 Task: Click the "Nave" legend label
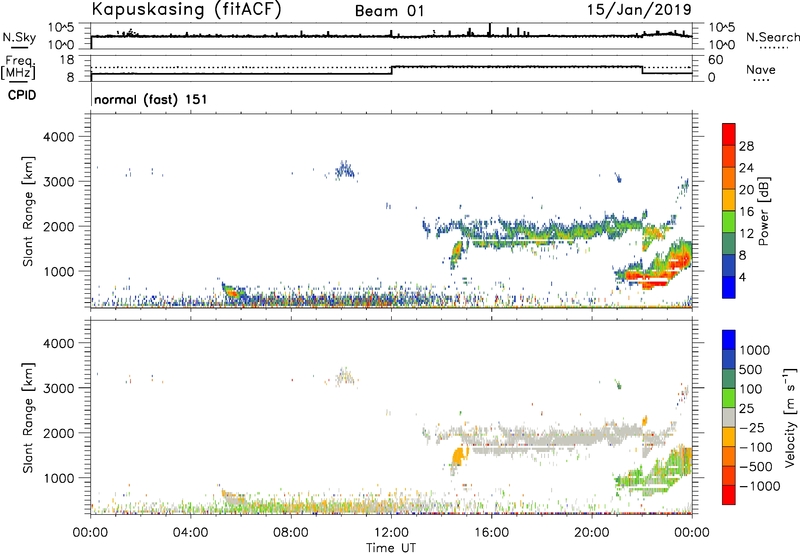761,69
